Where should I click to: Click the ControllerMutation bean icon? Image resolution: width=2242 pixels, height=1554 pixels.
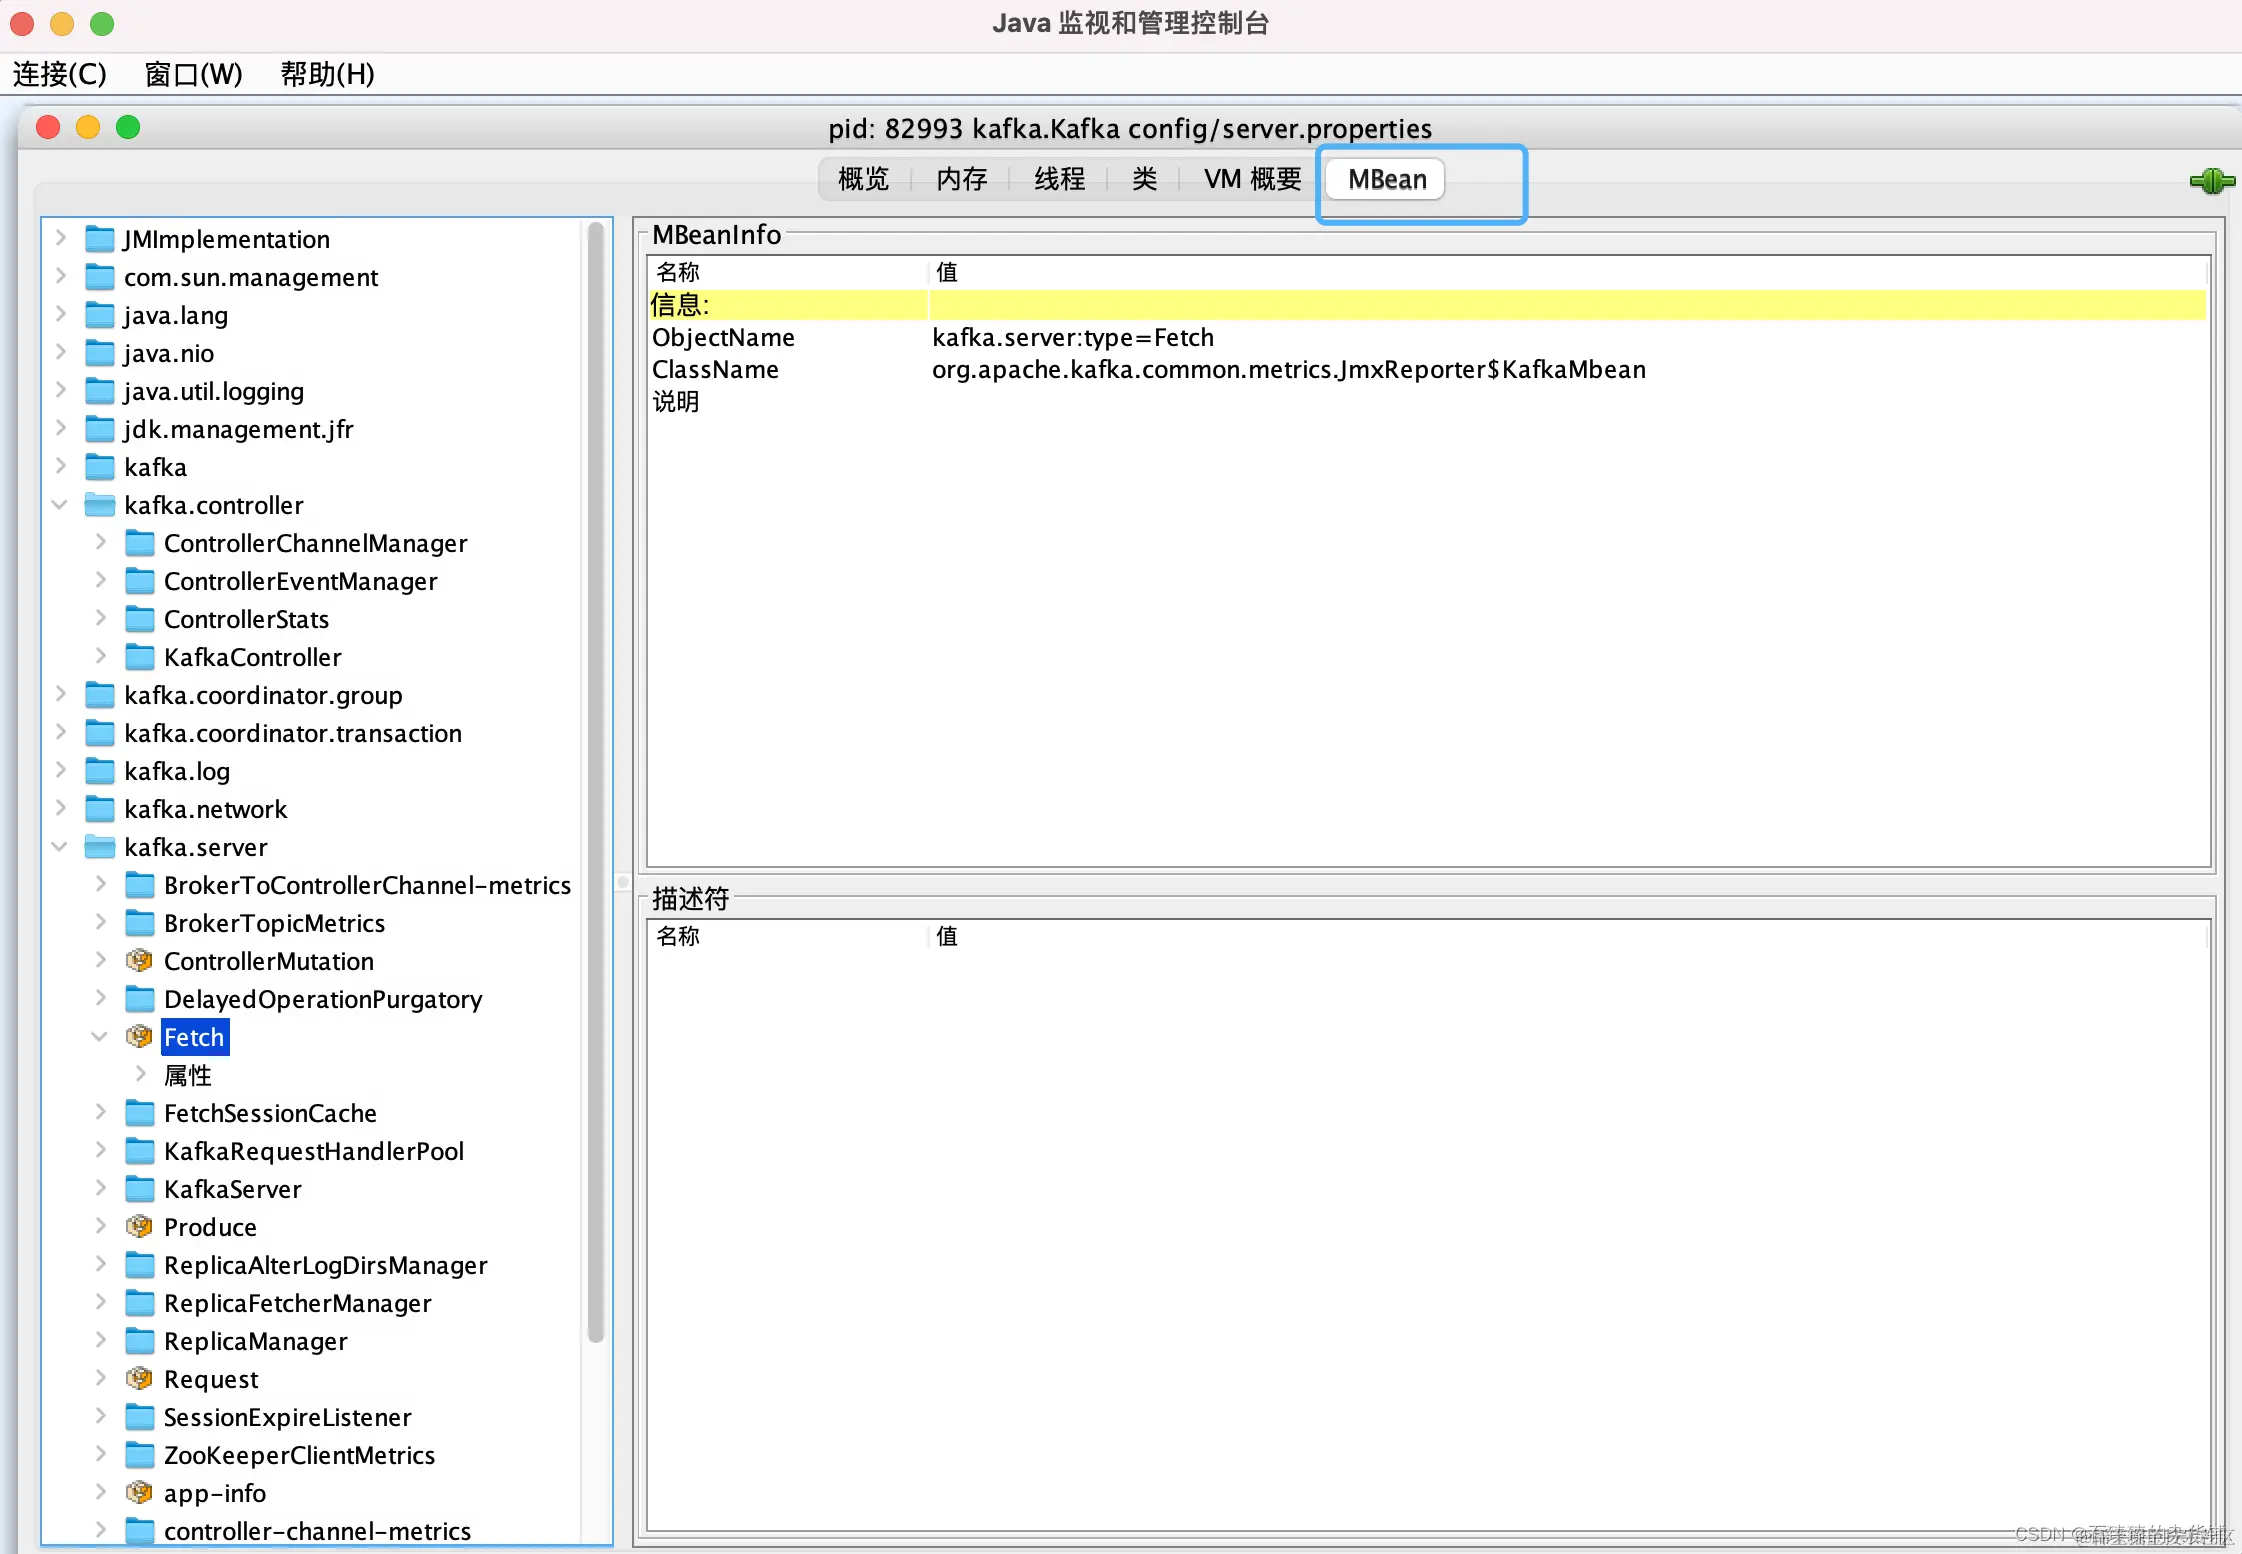point(139,961)
